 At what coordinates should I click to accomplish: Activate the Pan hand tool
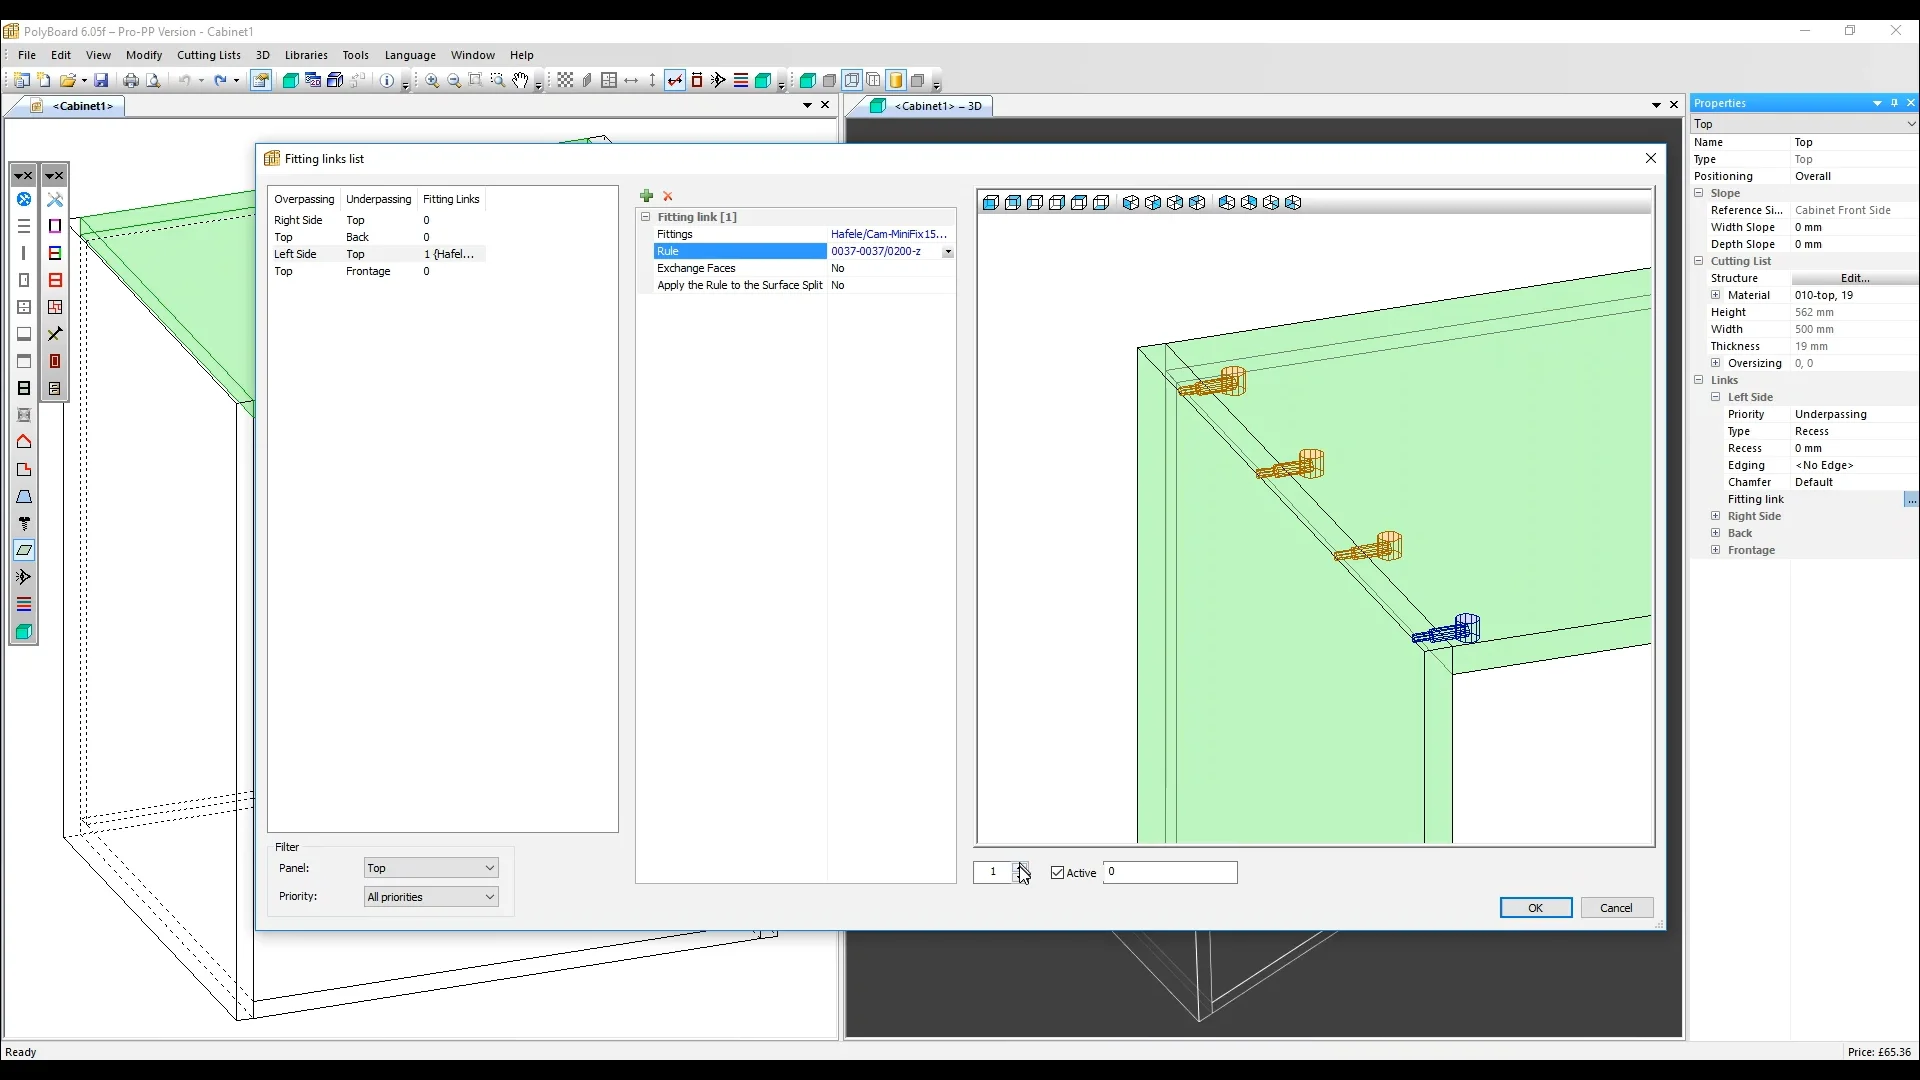click(519, 80)
